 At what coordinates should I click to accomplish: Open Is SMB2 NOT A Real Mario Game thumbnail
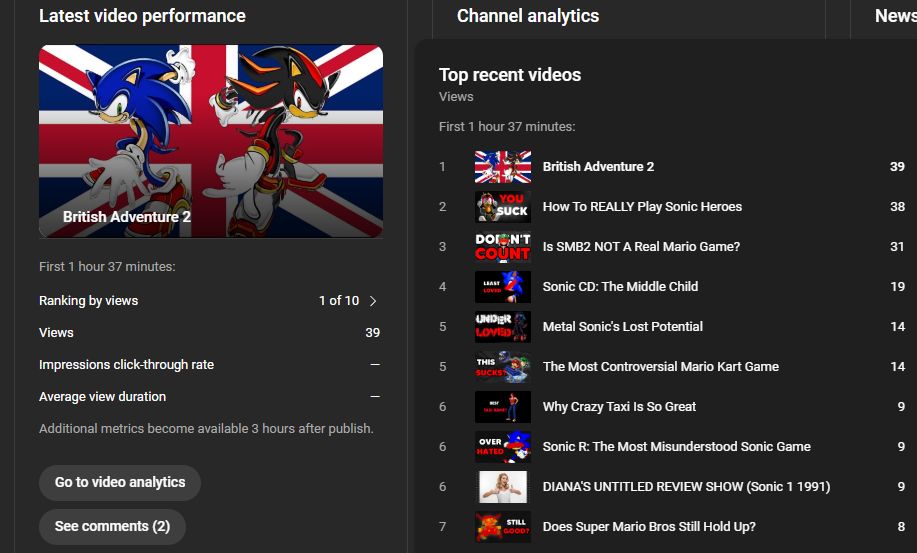[x=503, y=247]
